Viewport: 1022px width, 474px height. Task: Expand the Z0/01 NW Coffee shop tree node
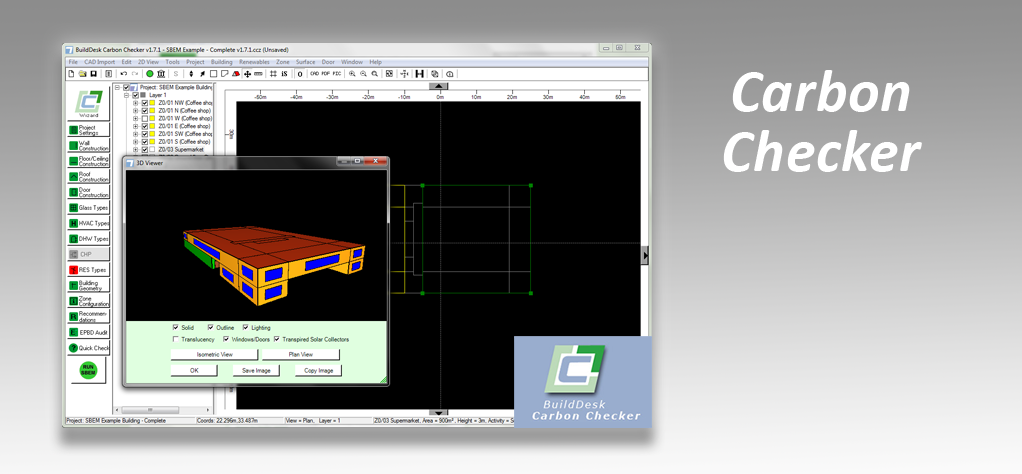point(135,102)
